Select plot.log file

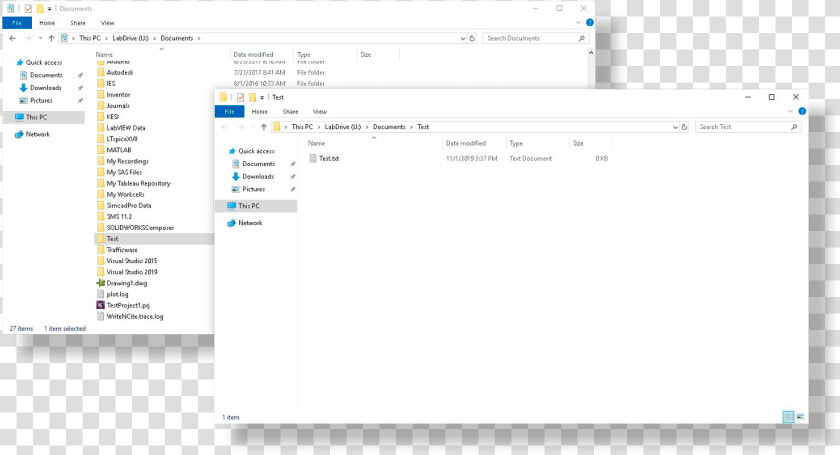117,294
